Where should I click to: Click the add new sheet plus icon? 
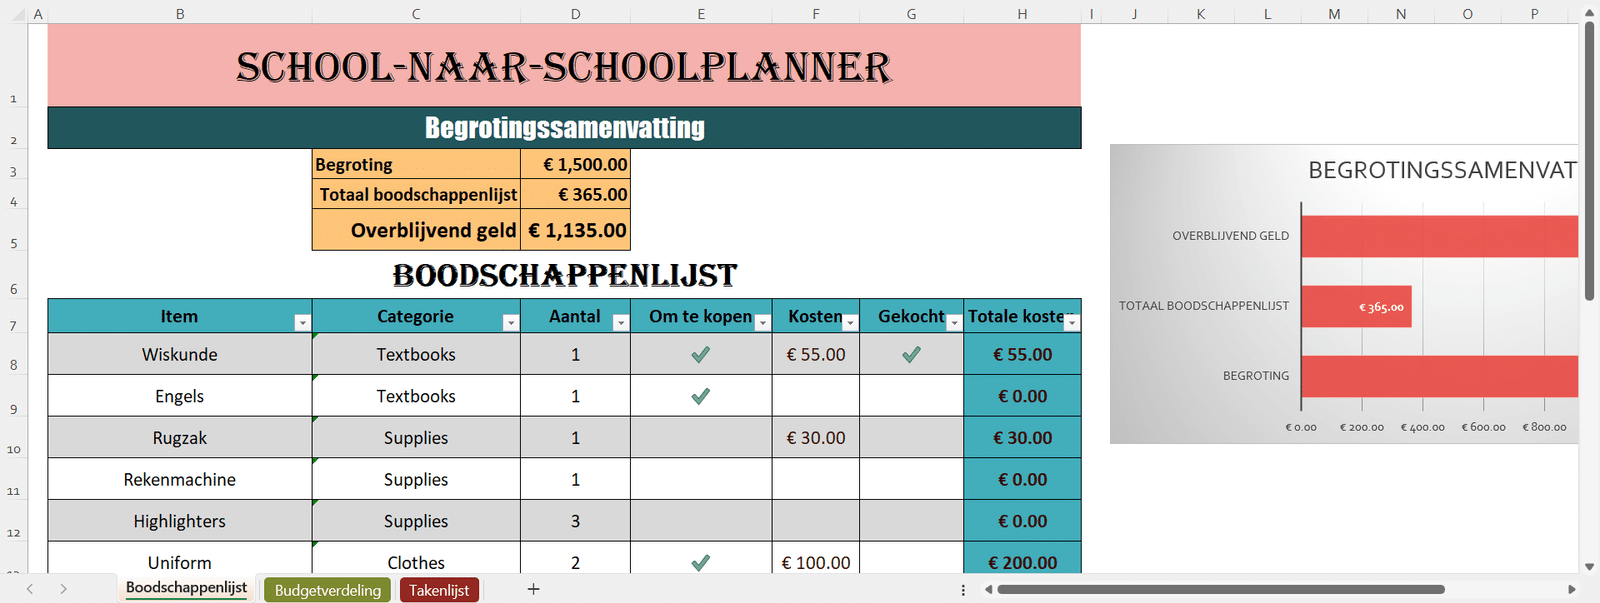(534, 589)
